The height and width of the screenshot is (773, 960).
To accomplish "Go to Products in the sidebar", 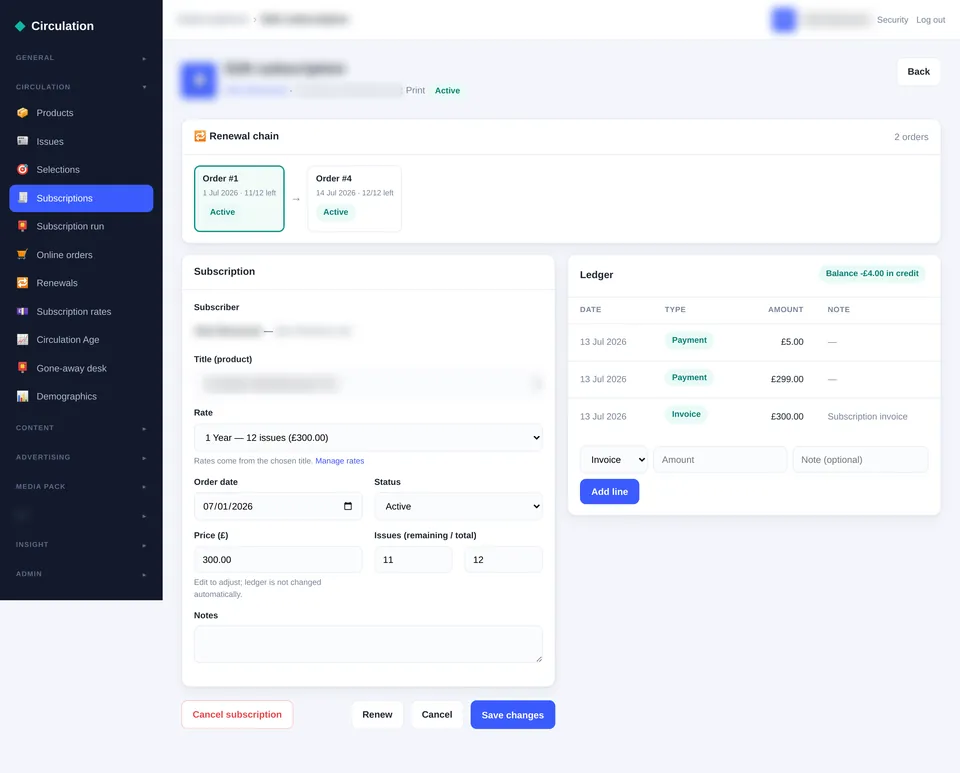I will coord(81,113).
